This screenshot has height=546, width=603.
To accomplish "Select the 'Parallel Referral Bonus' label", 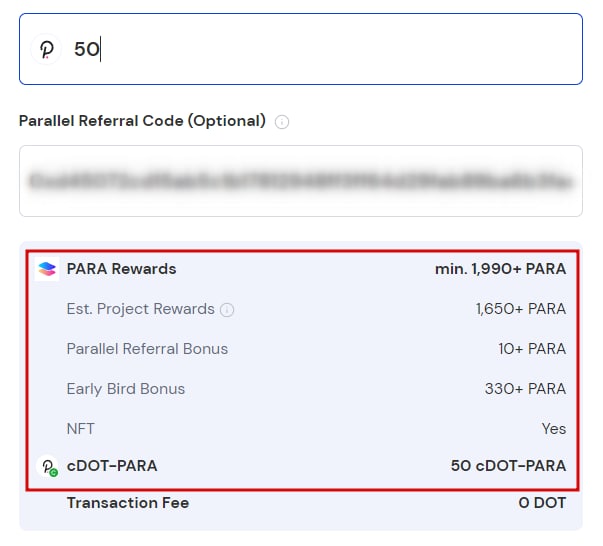I will pos(147,349).
